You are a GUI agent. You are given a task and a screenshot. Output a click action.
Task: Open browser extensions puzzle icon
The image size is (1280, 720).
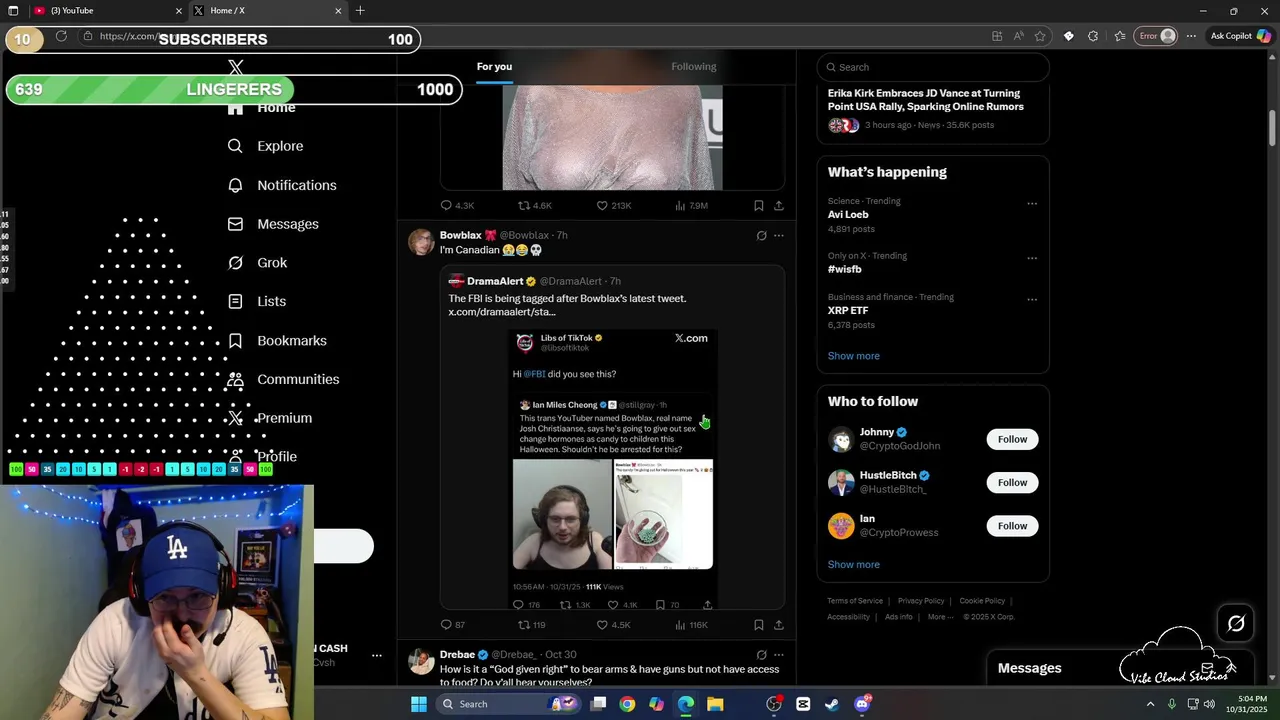[1092, 36]
